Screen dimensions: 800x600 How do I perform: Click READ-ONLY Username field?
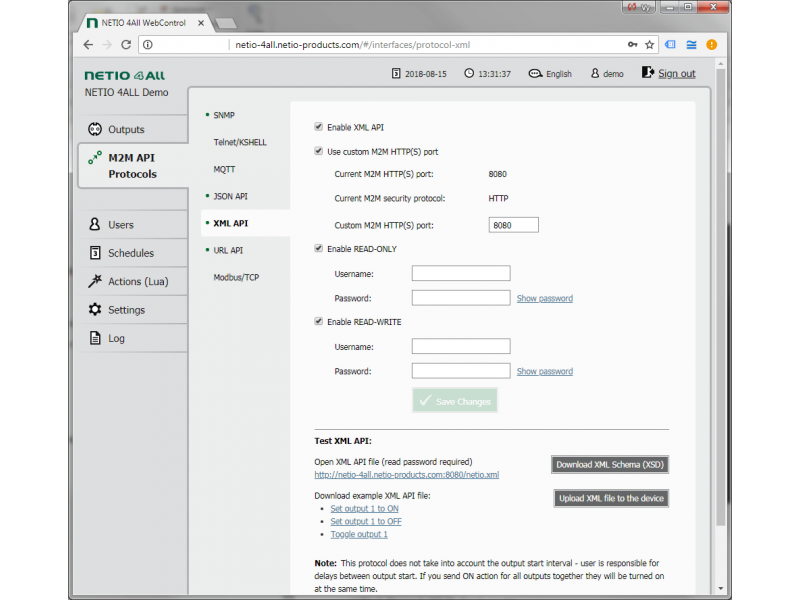click(461, 273)
